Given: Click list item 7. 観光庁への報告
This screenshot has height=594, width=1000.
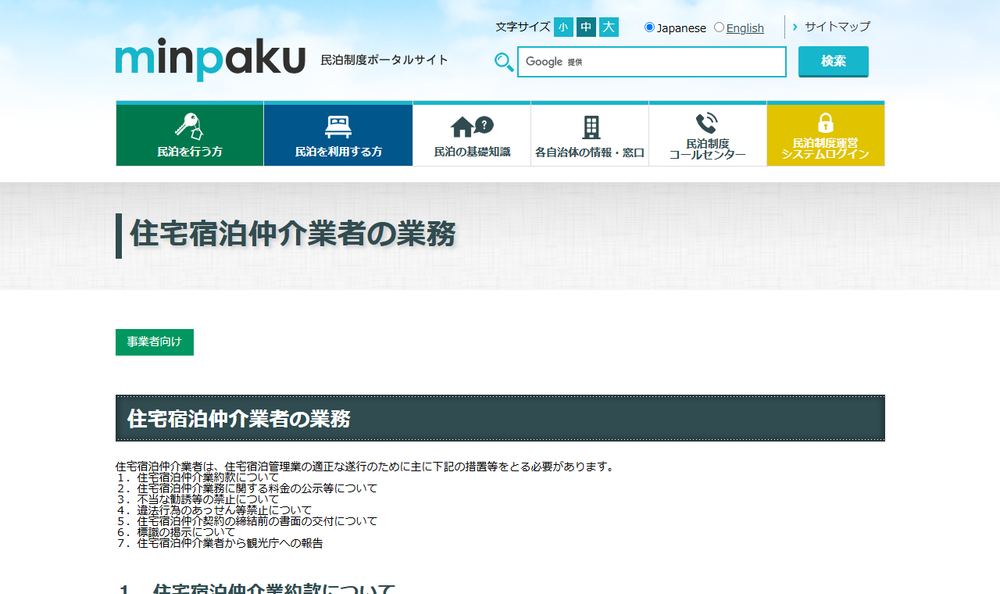Looking at the screenshot, I should click(219, 543).
